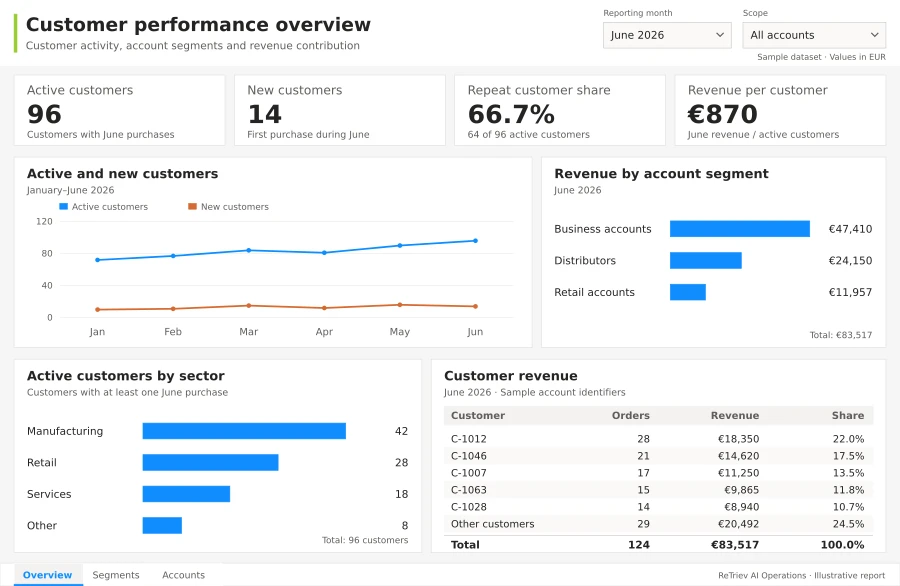Screen dimensions: 900x586
Task: Click the June point on Active customers line
Action: click(x=475, y=240)
